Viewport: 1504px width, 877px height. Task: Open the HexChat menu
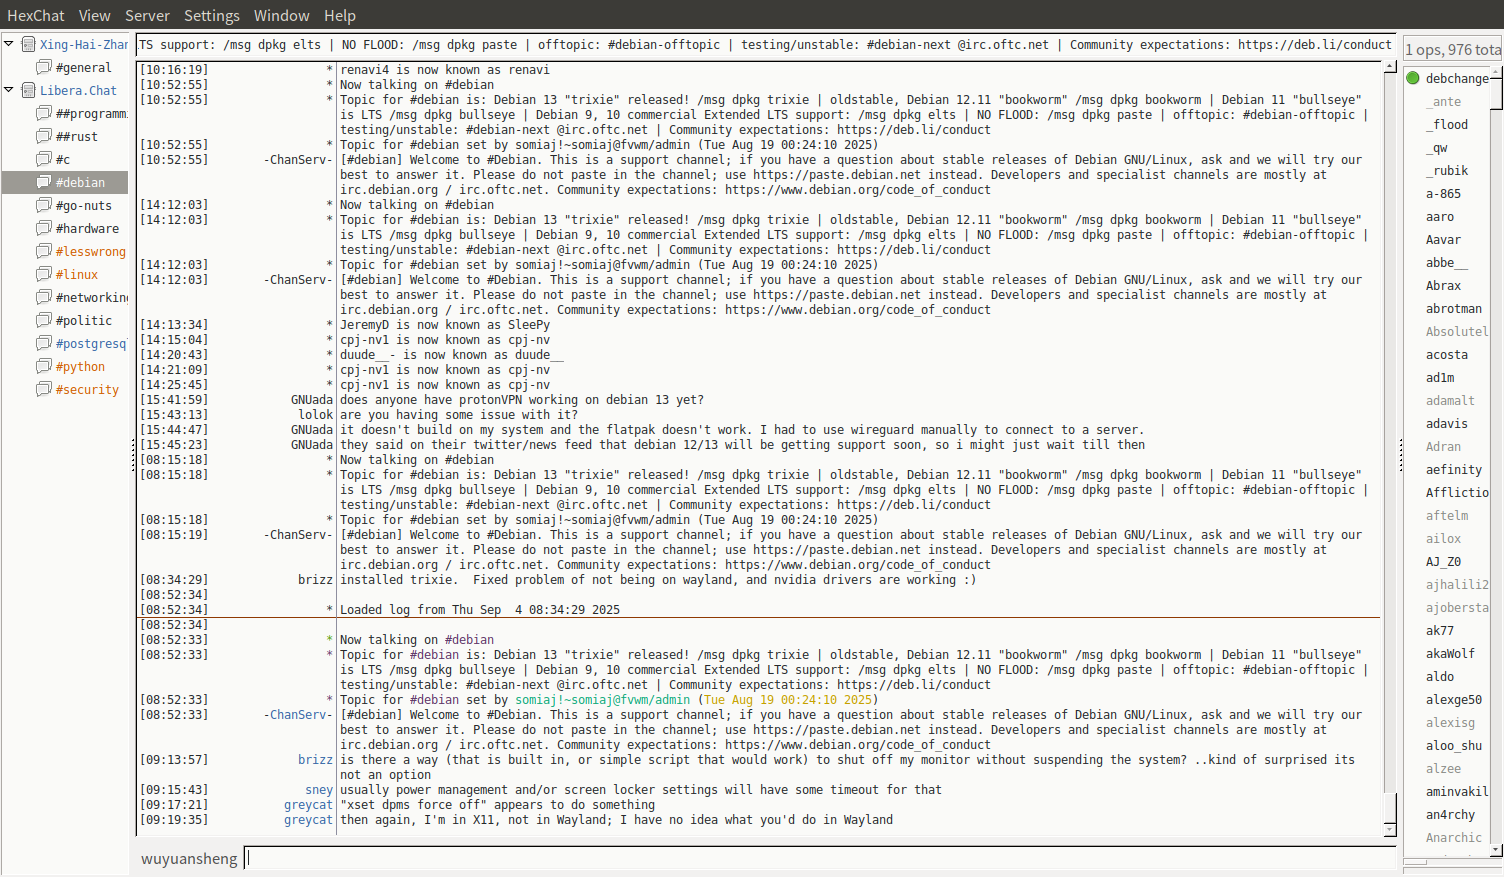[36, 15]
